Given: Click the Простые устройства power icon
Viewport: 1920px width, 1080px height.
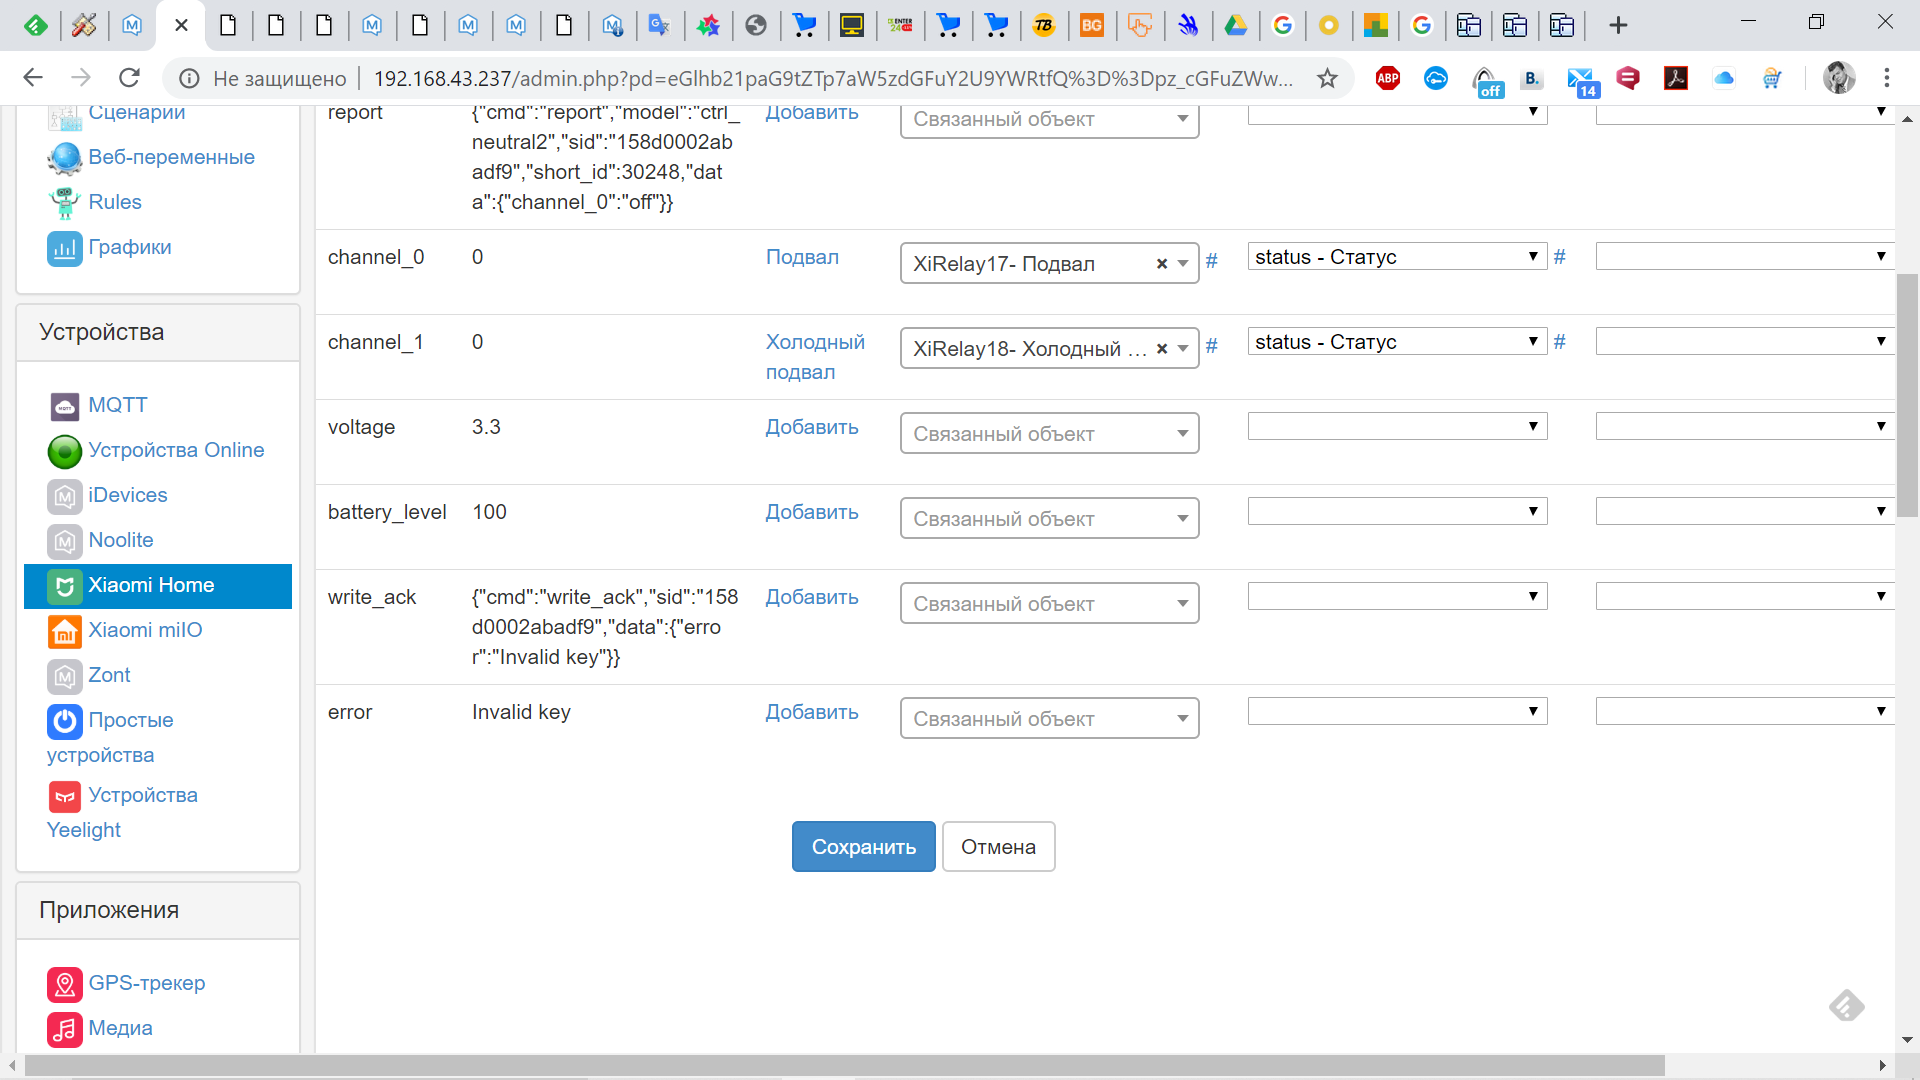Looking at the screenshot, I should (65, 722).
